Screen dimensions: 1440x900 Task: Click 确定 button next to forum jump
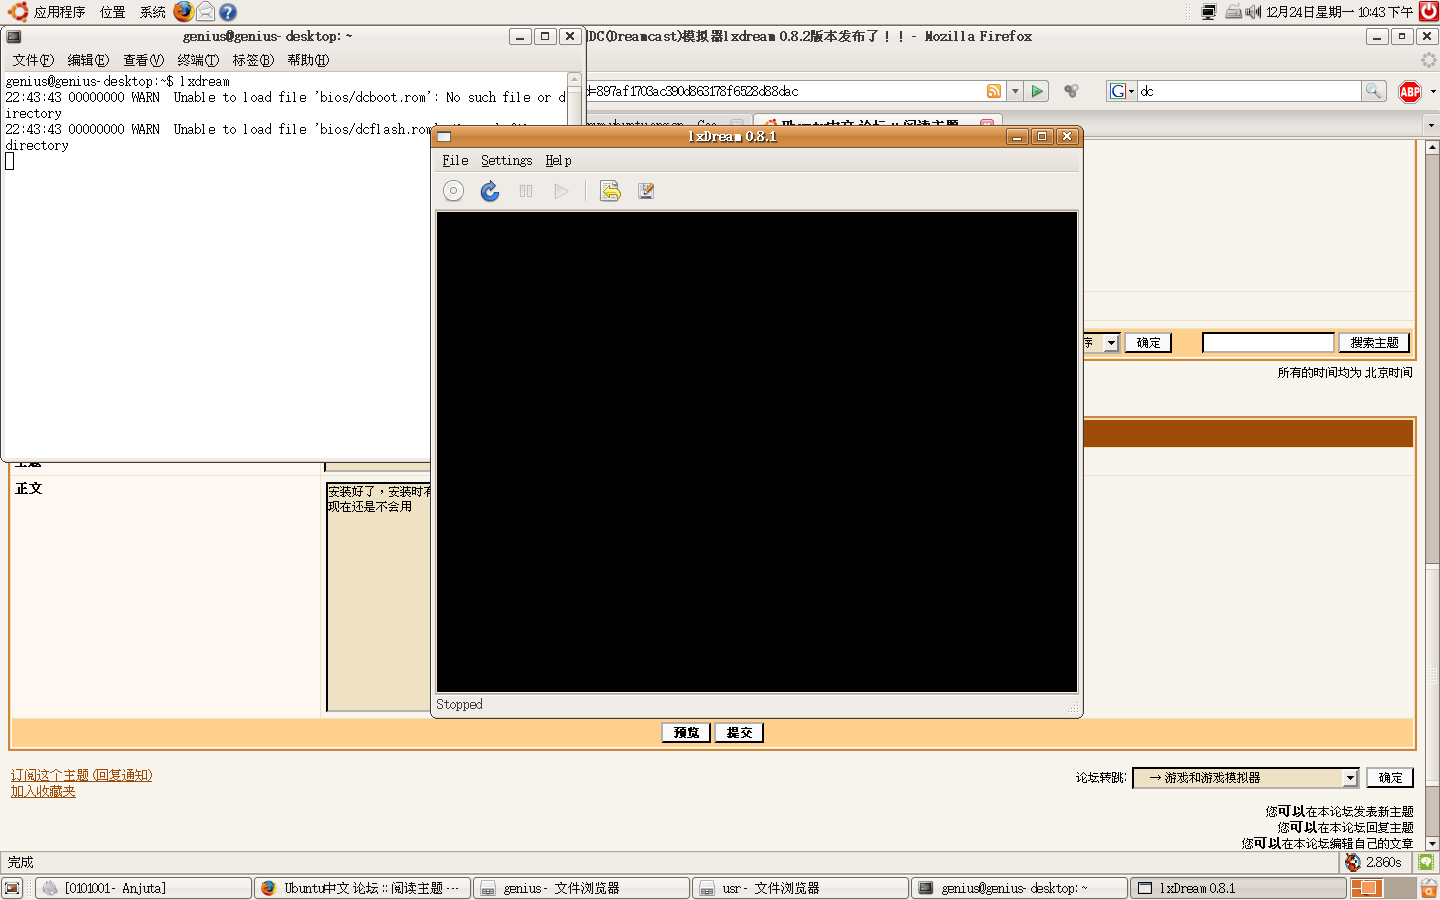1390,778
